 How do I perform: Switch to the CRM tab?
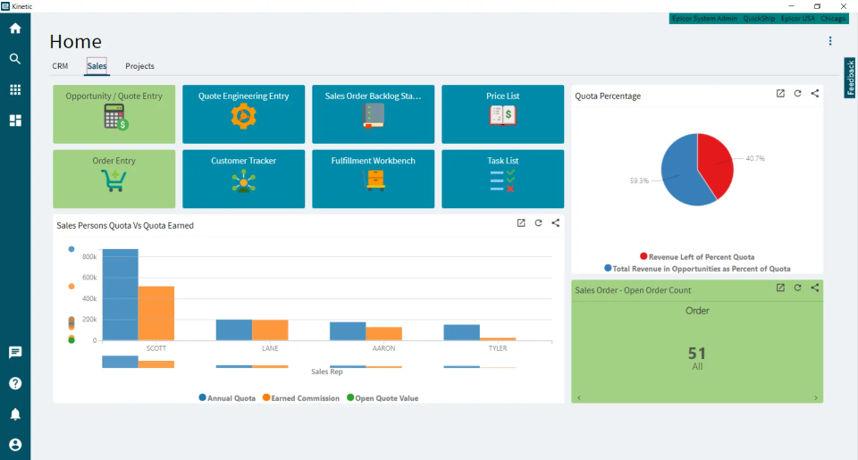(x=60, y=66)
